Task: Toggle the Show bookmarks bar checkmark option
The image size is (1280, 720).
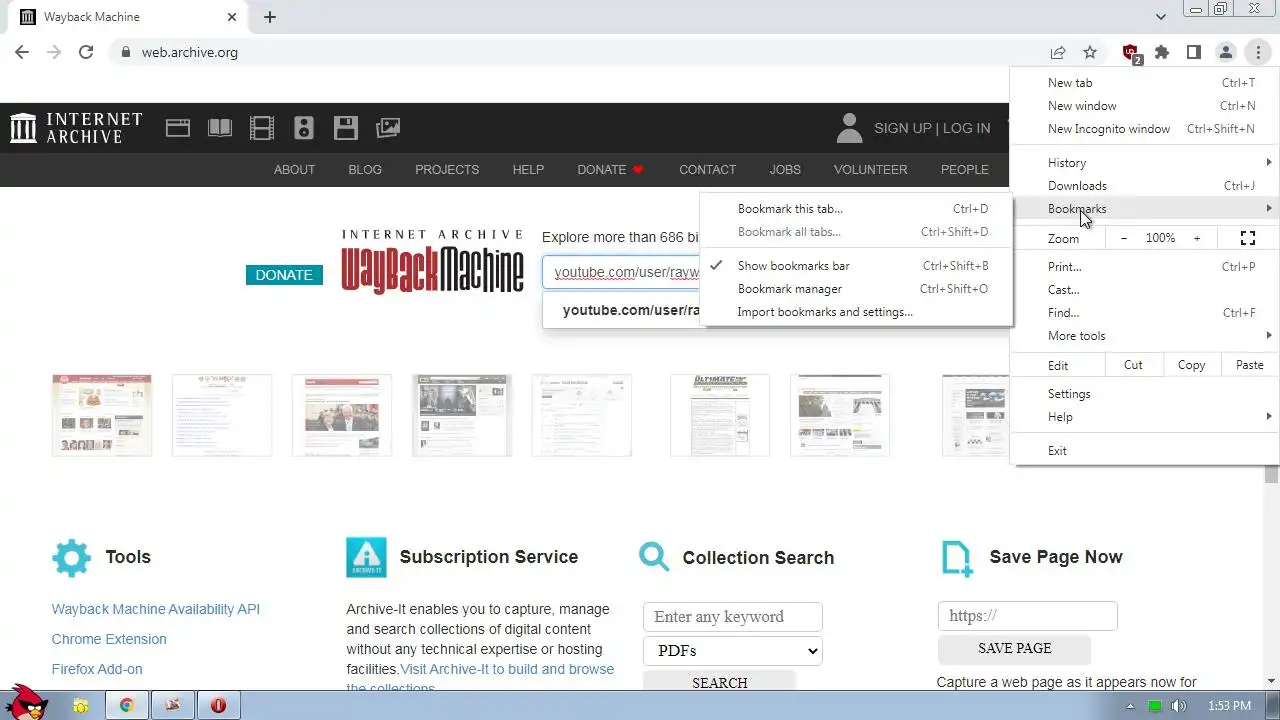Action: [856, 266]
